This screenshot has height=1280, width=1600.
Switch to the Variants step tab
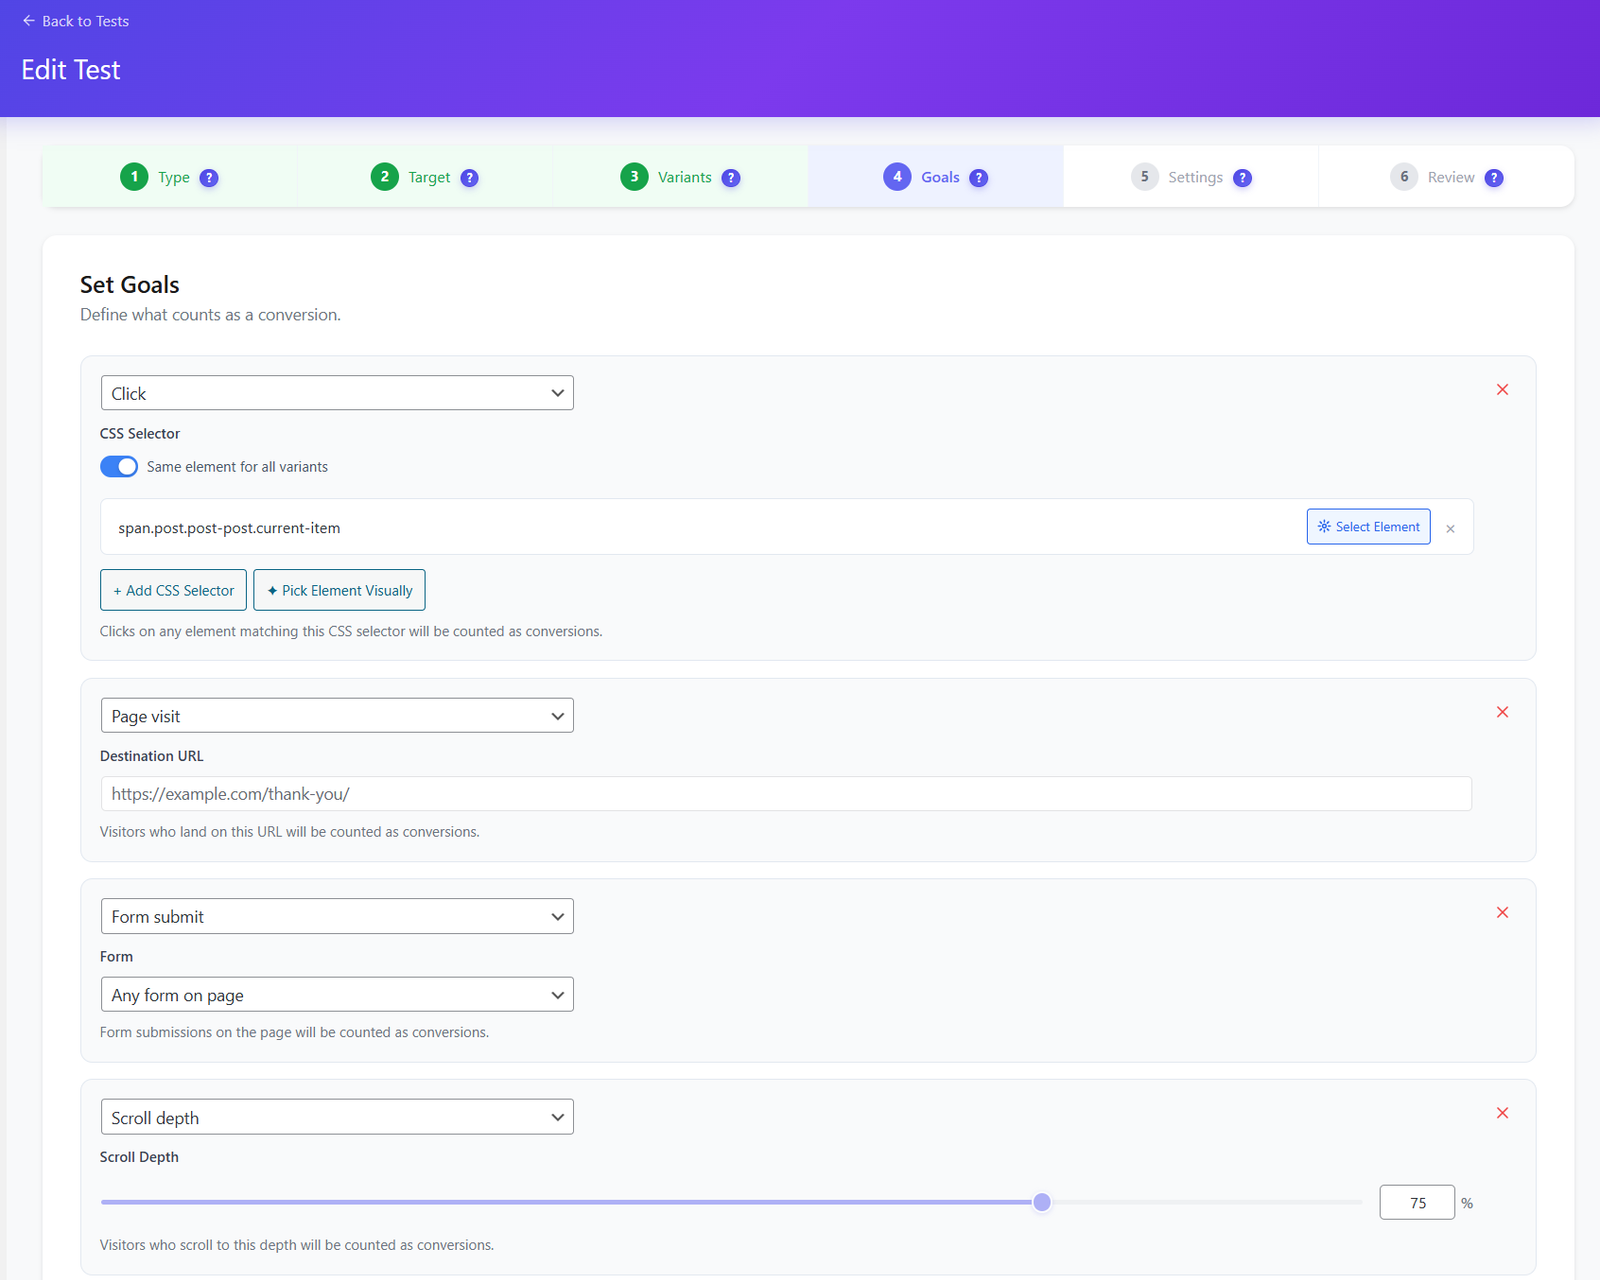680,177
